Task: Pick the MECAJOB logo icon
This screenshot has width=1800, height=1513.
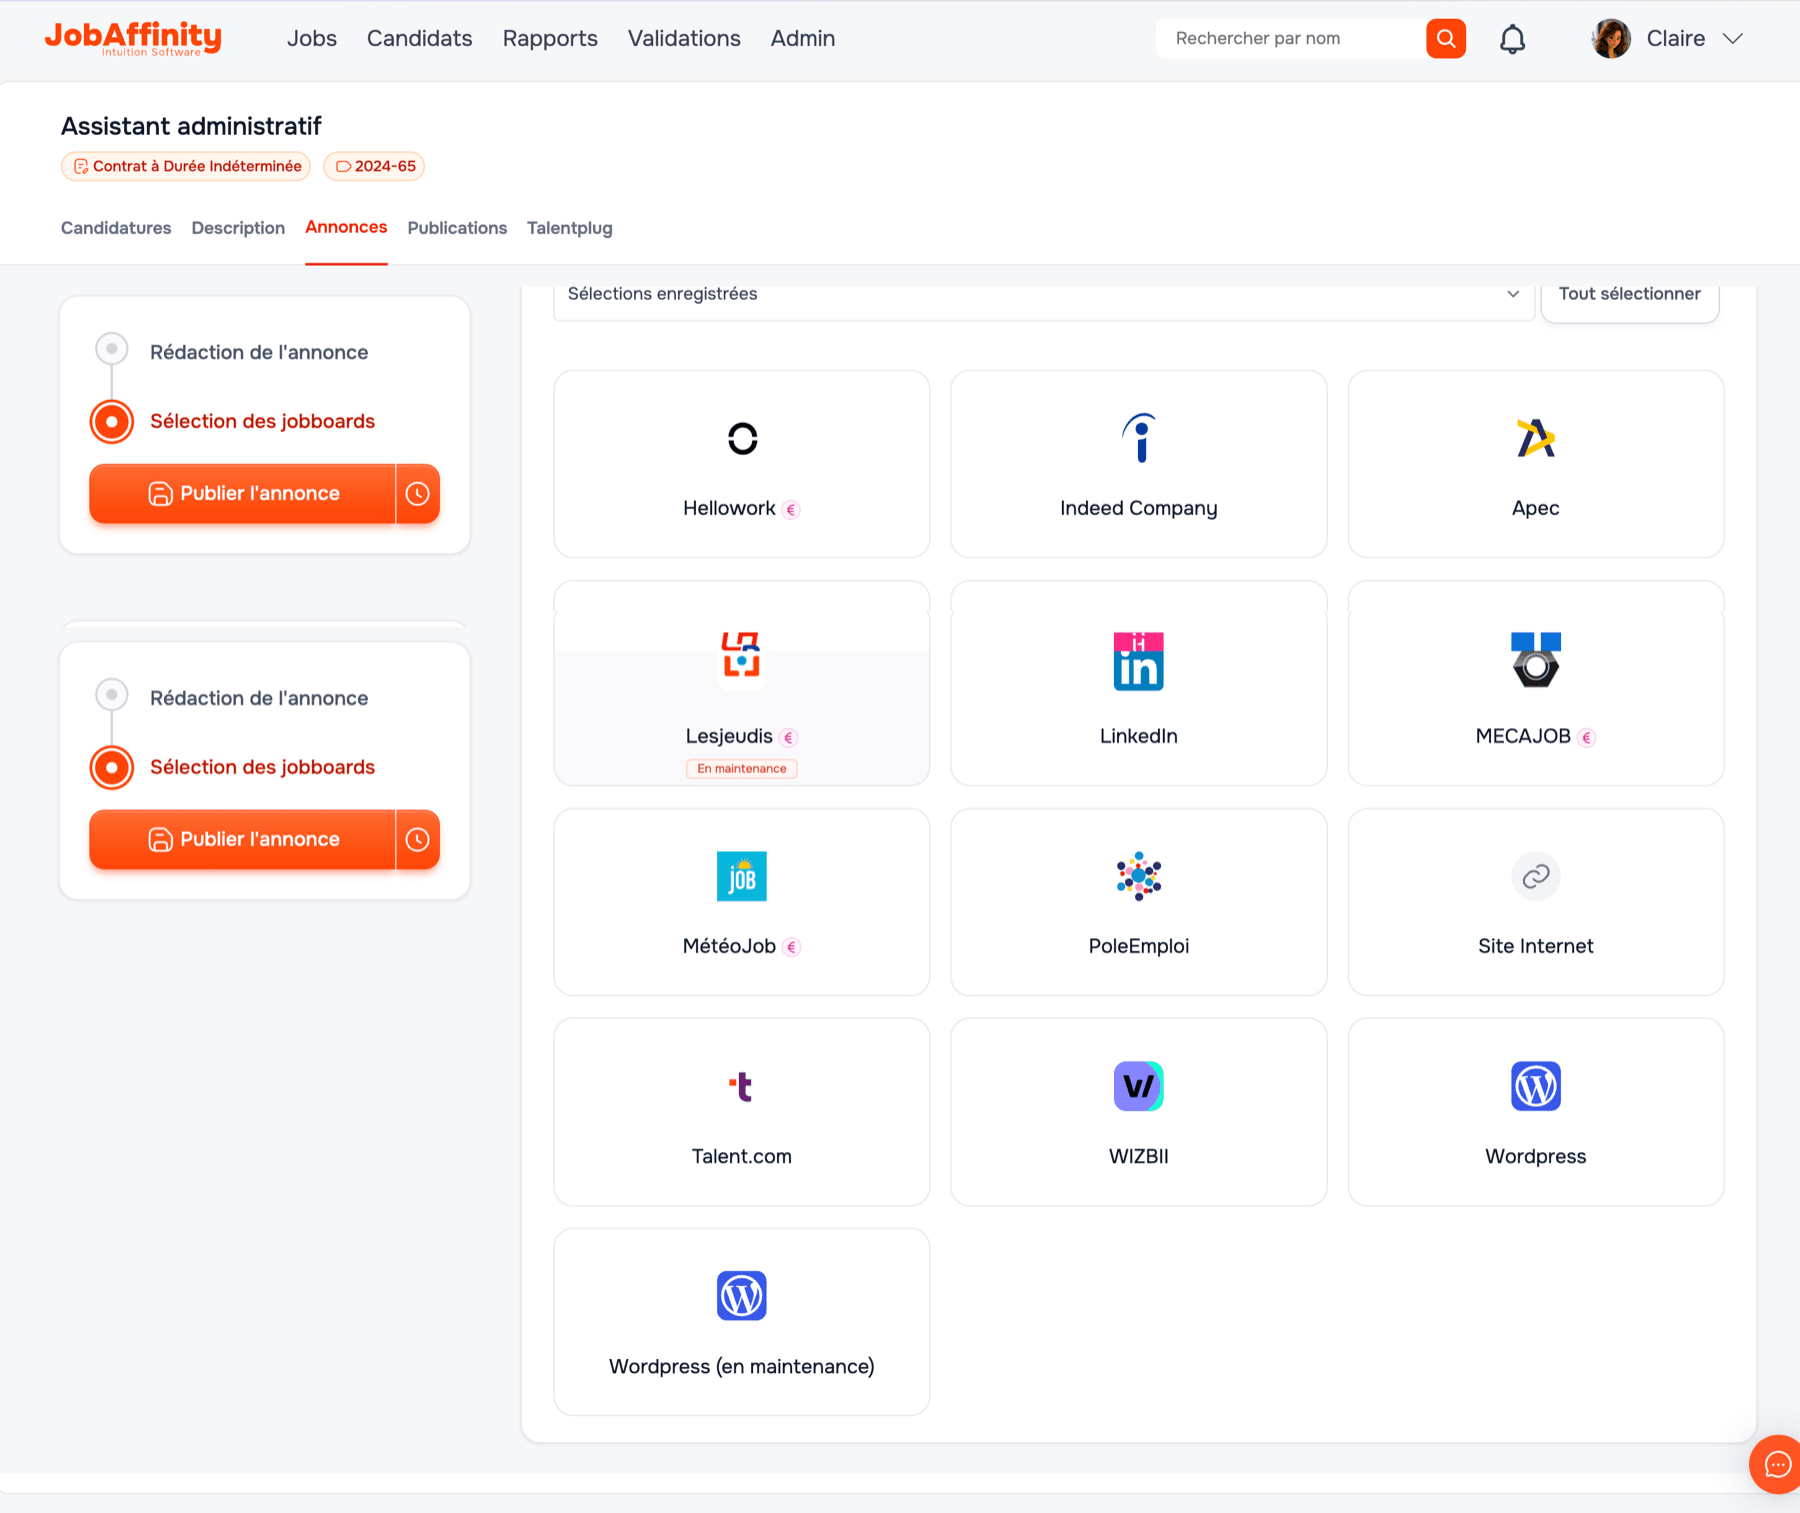Action: coord(1536,660)
